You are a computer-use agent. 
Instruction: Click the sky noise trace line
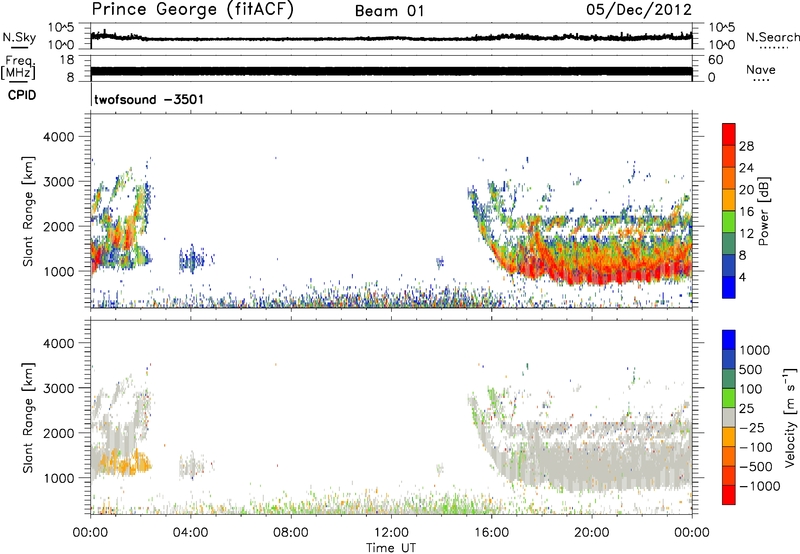pyautogui.click(x=391, y=38)
